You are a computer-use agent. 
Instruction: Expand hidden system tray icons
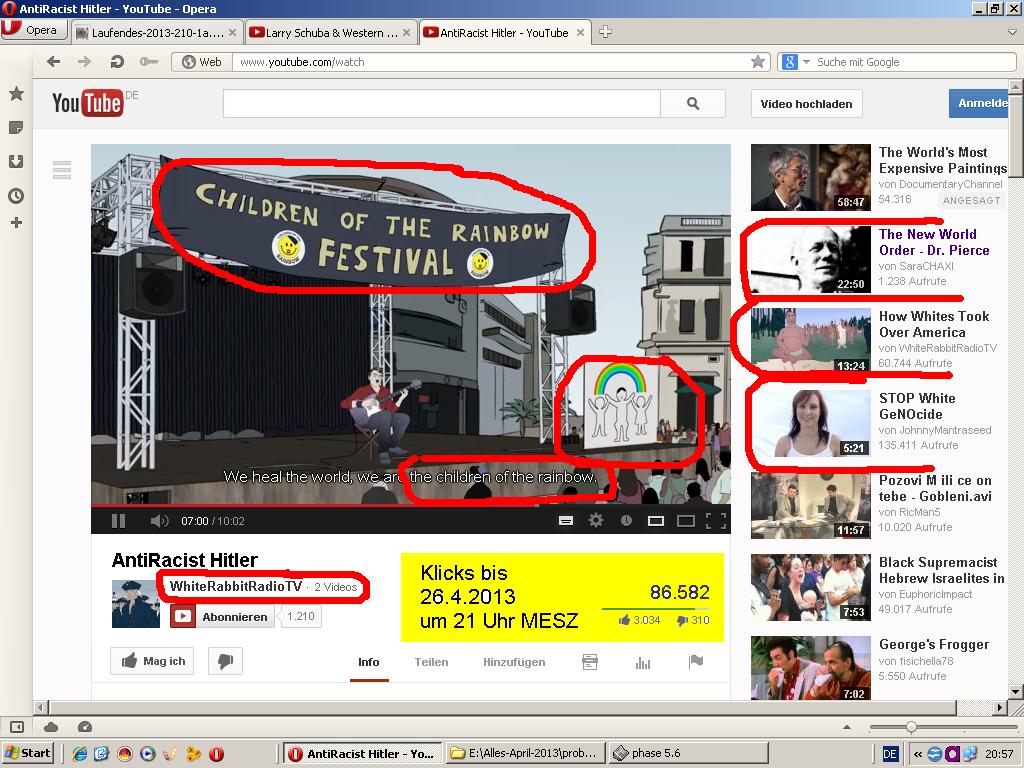[918, 754]
